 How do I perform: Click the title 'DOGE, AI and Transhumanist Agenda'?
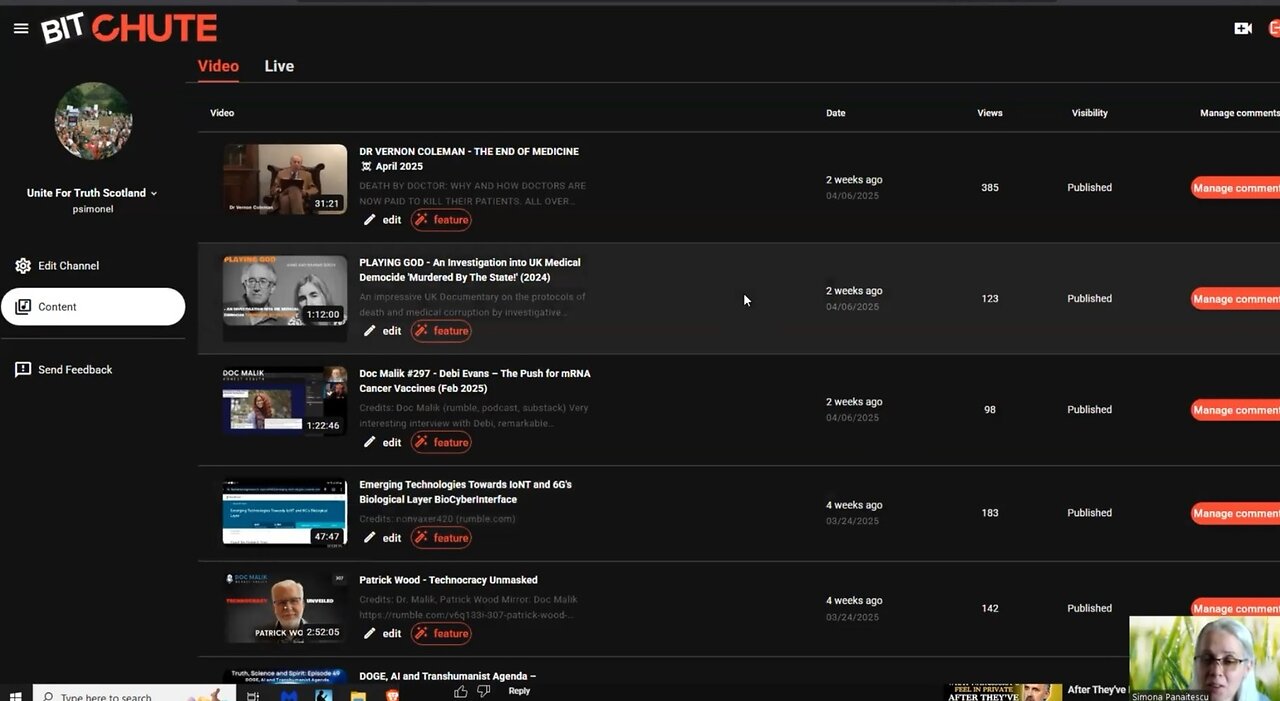tap(447, 677)
